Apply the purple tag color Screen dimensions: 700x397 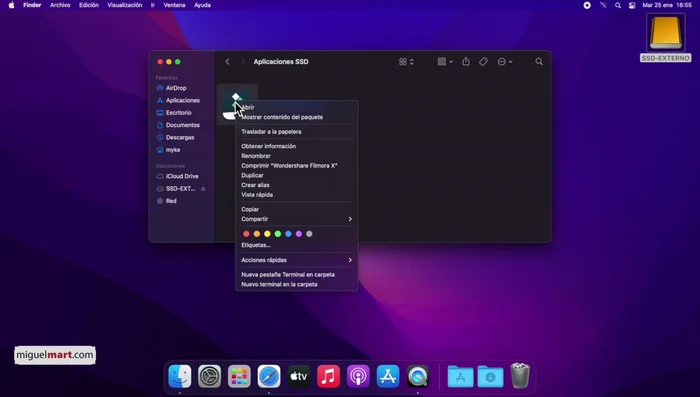[x=299, y=234]
